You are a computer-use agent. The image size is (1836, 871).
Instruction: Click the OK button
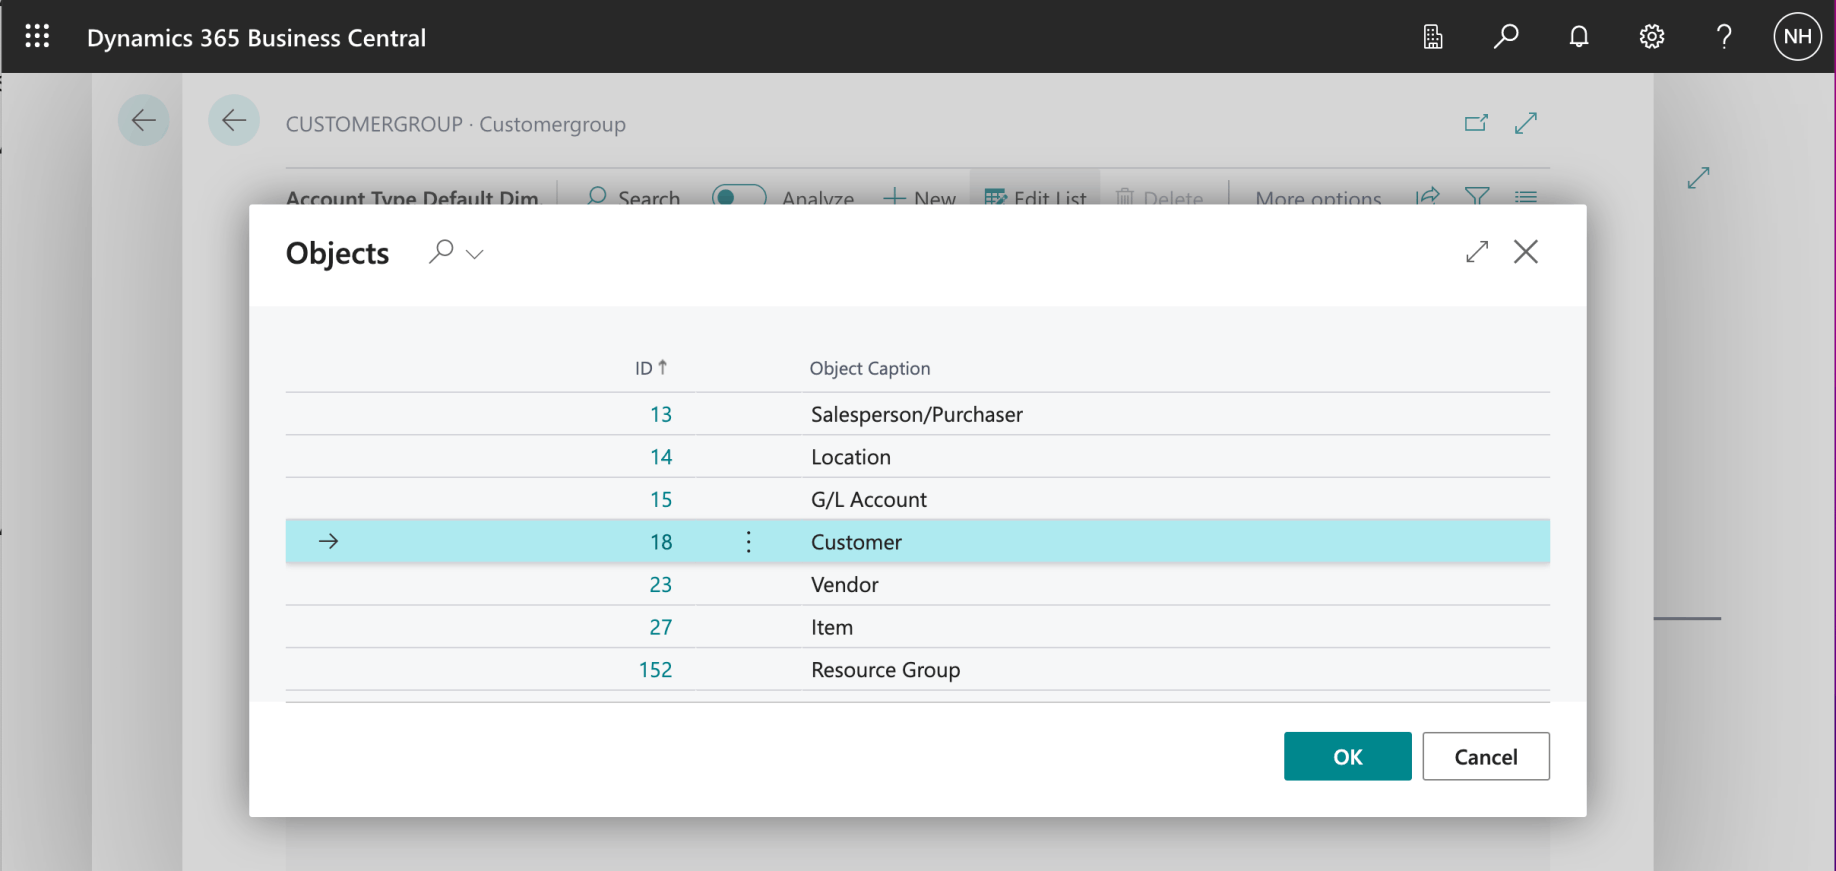[1347, 756]
